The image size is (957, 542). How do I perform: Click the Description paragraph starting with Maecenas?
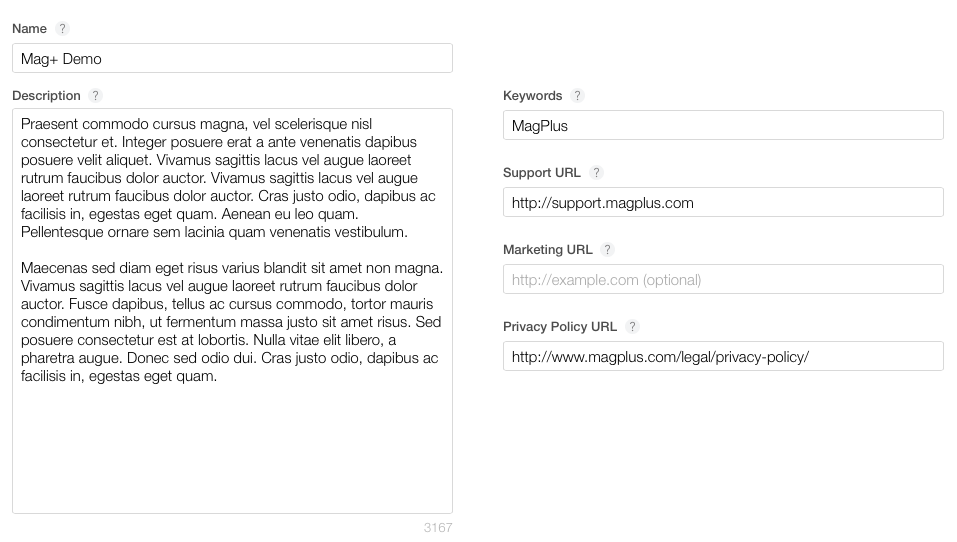click(232, 322)
